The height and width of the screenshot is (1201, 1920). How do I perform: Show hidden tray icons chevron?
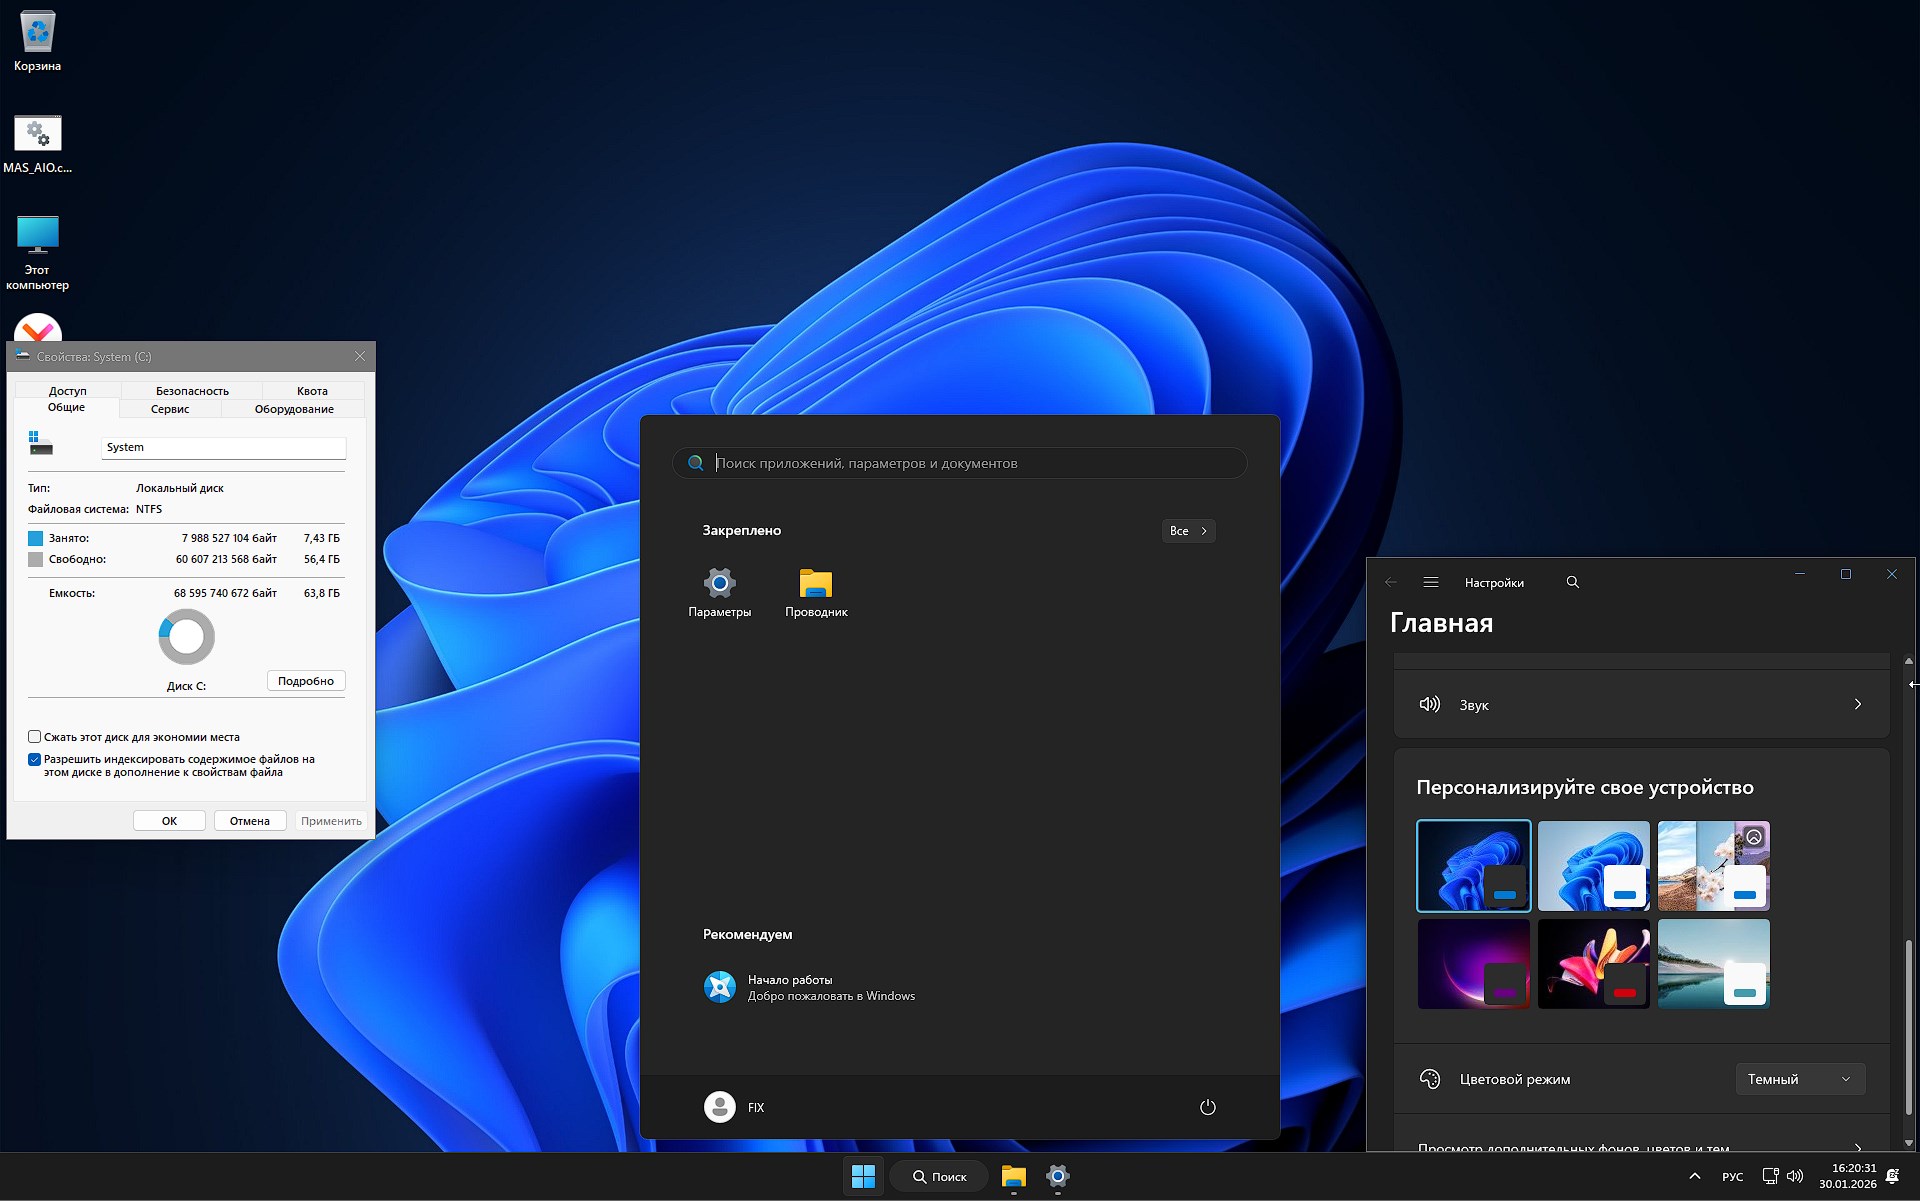pos(1694,1177)
